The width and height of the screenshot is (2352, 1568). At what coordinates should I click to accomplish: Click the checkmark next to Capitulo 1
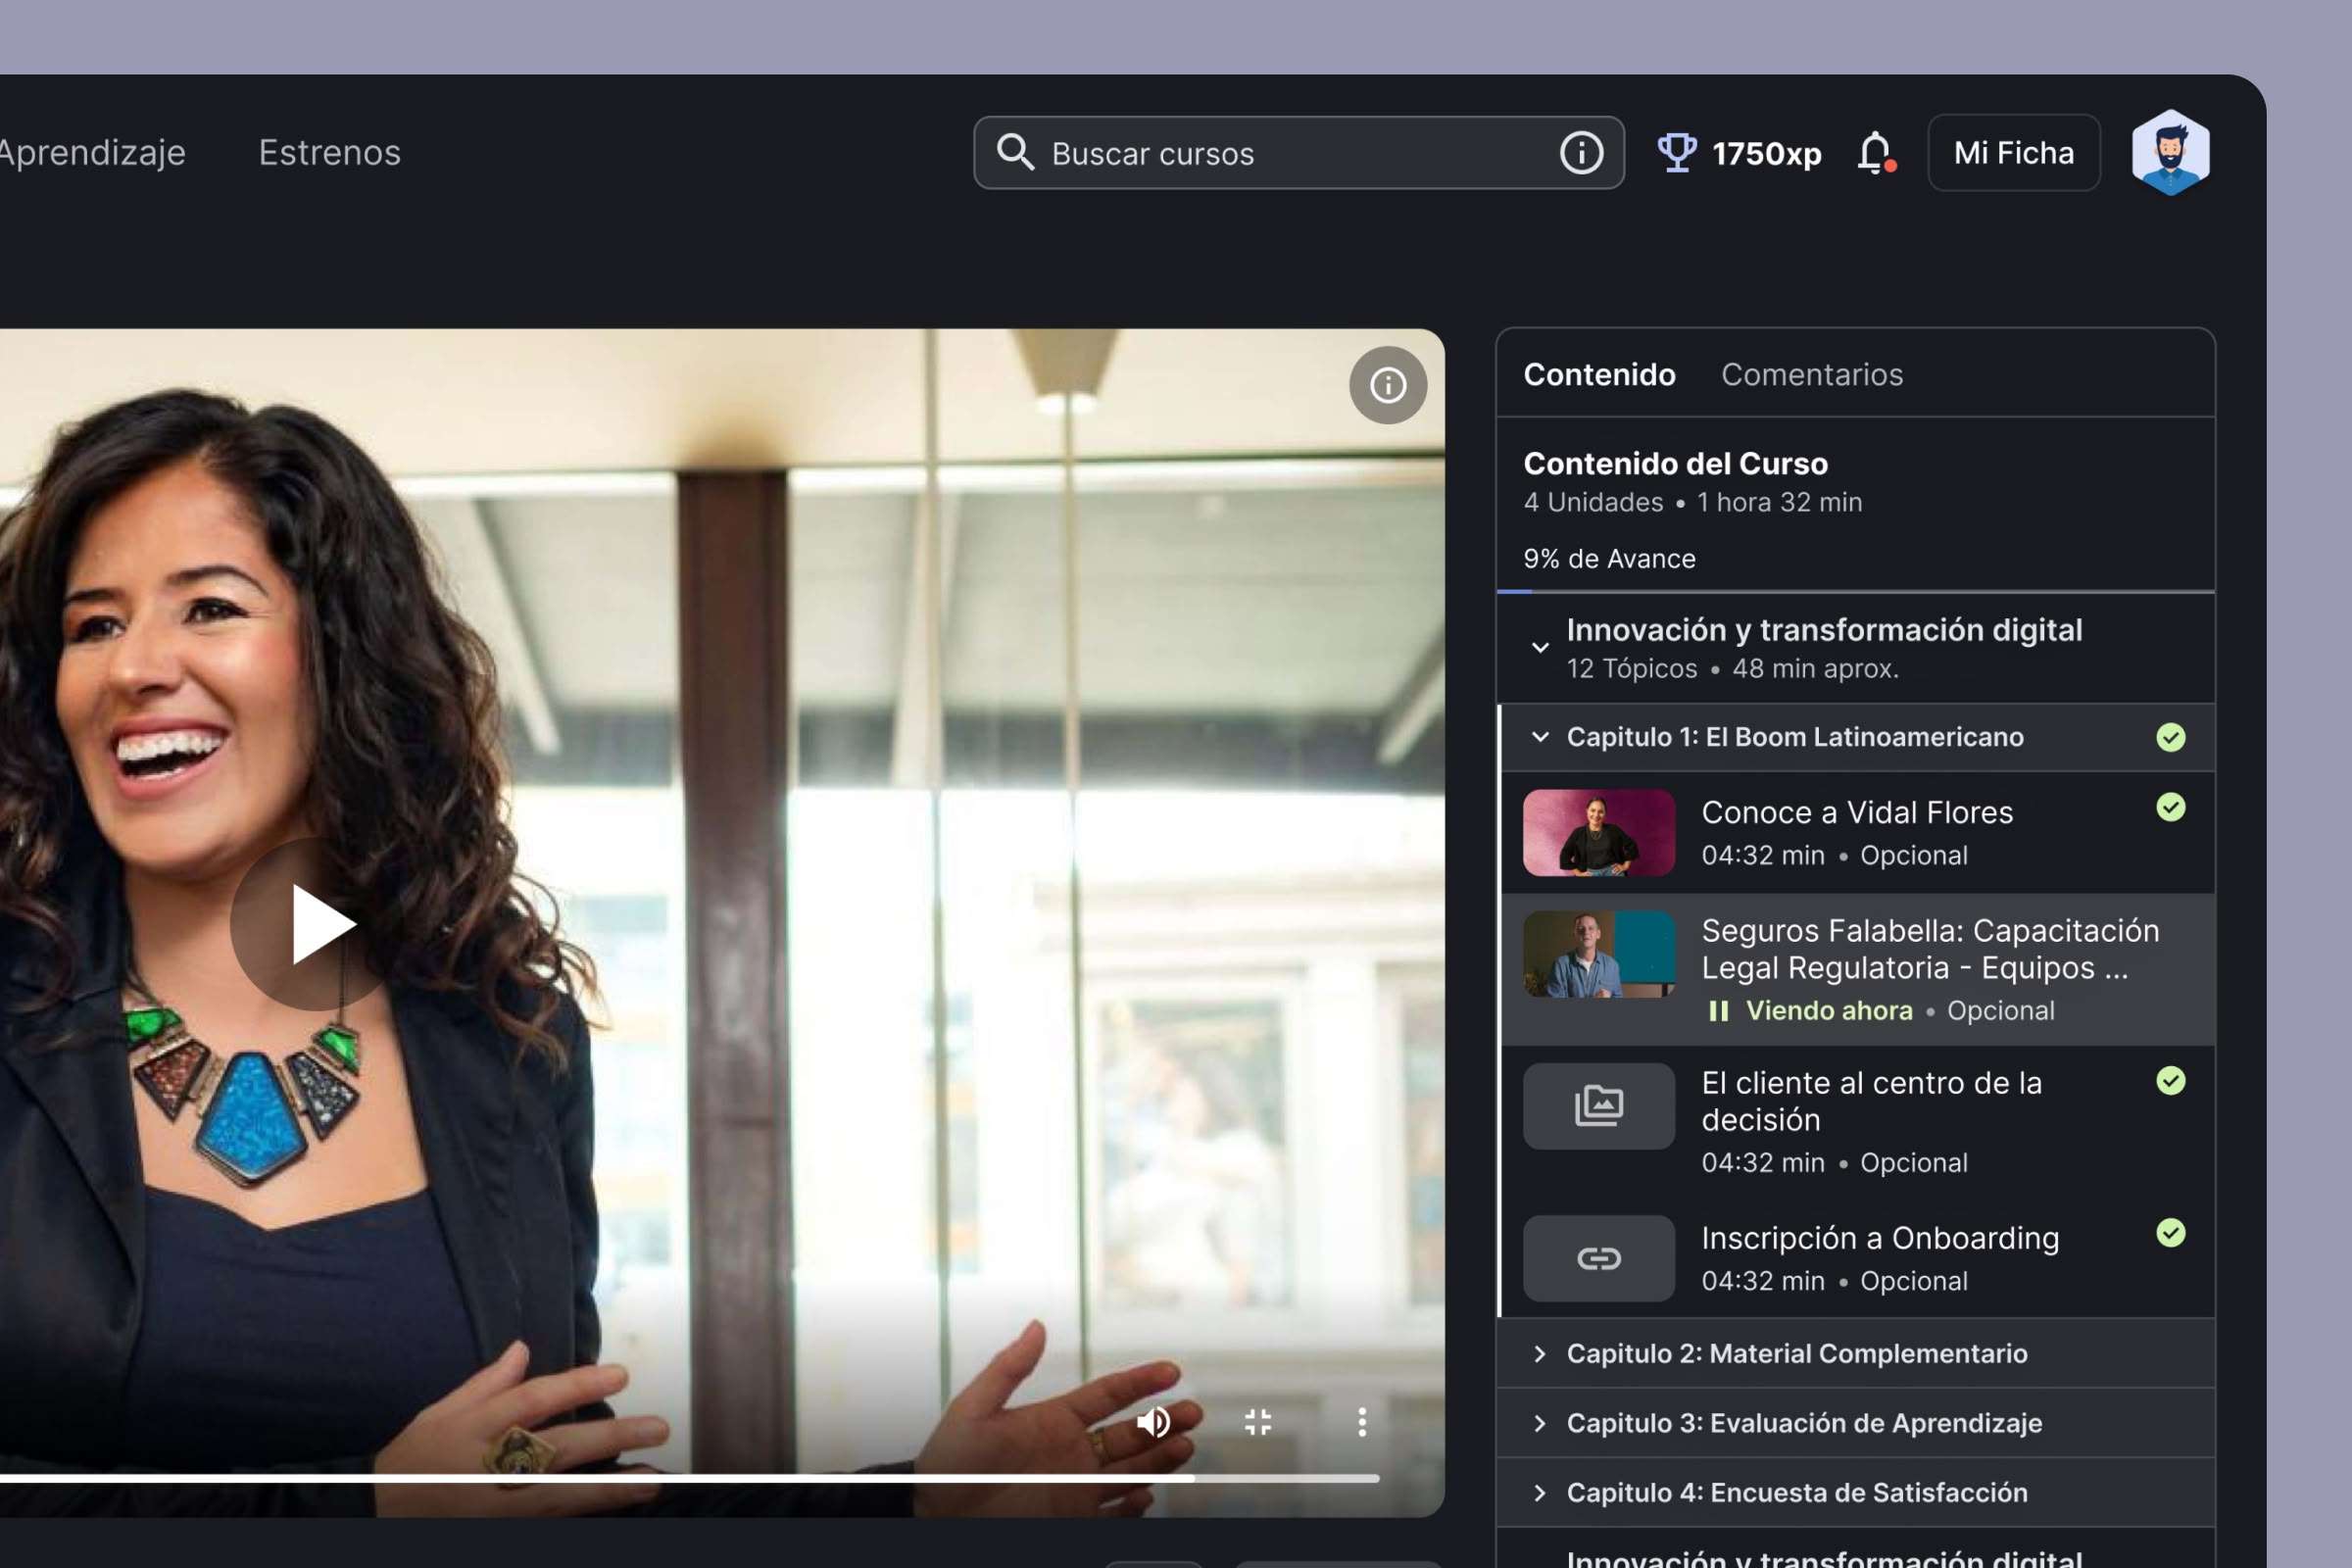[x=2170, y=737]
